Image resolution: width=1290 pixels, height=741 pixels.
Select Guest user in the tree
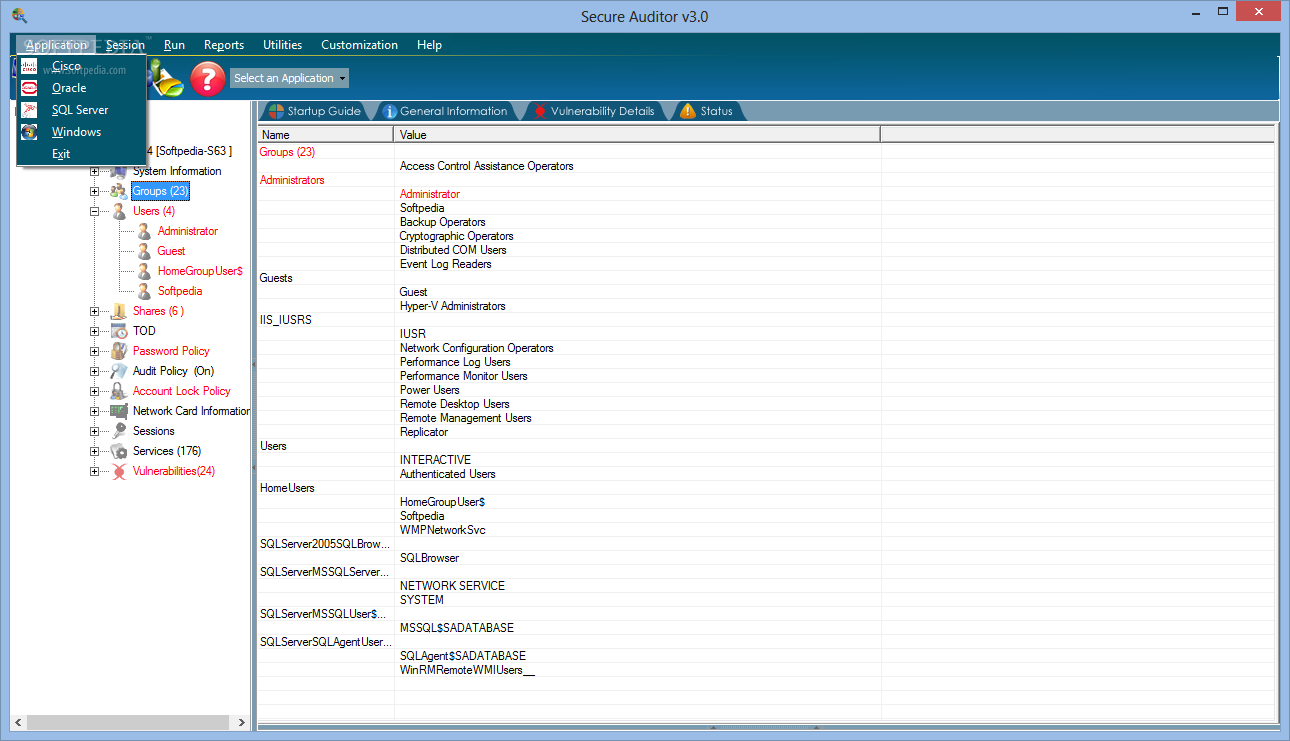(171, 251)
